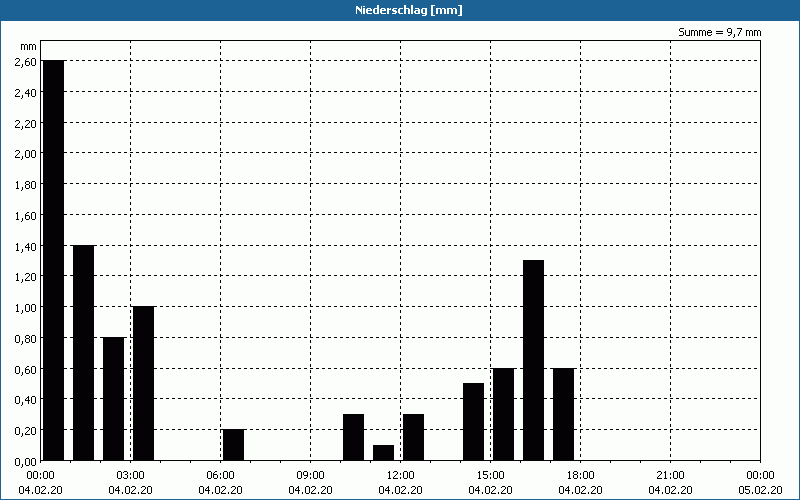
Task: Click the 05.02.20 date label
Action: pyautogui.click(x=760, y=490)
